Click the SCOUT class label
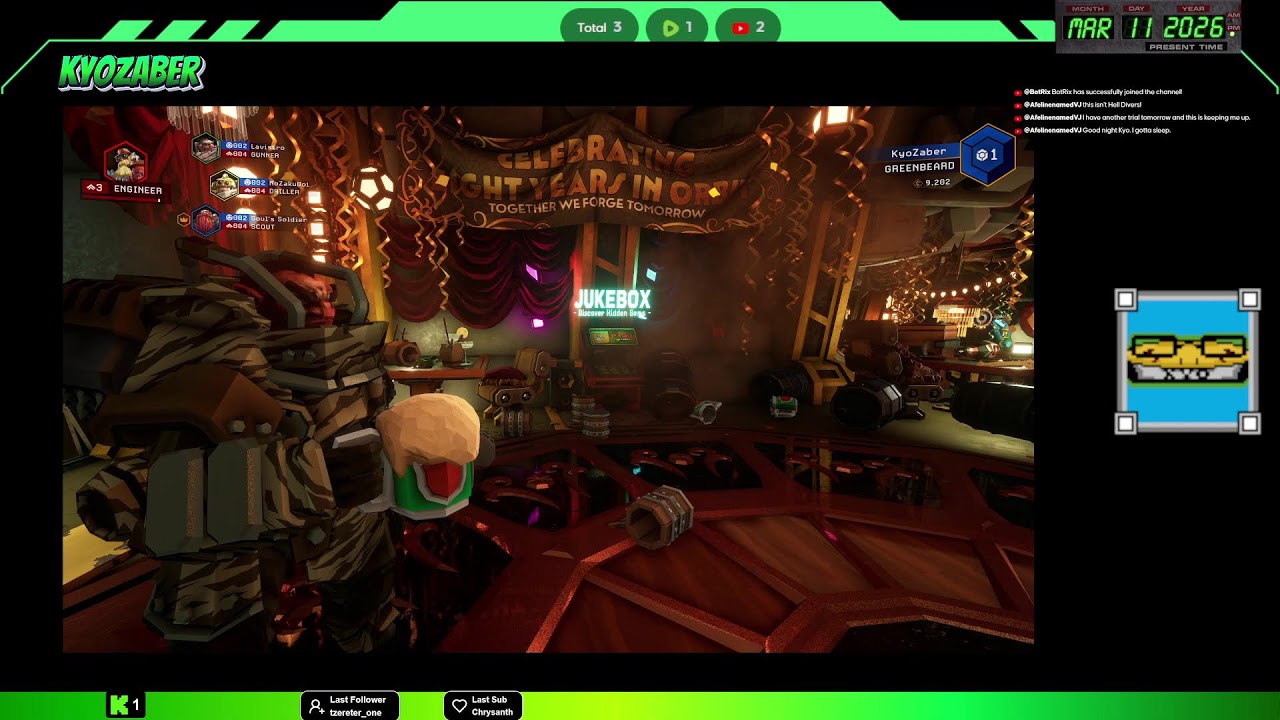 (262, 227)
